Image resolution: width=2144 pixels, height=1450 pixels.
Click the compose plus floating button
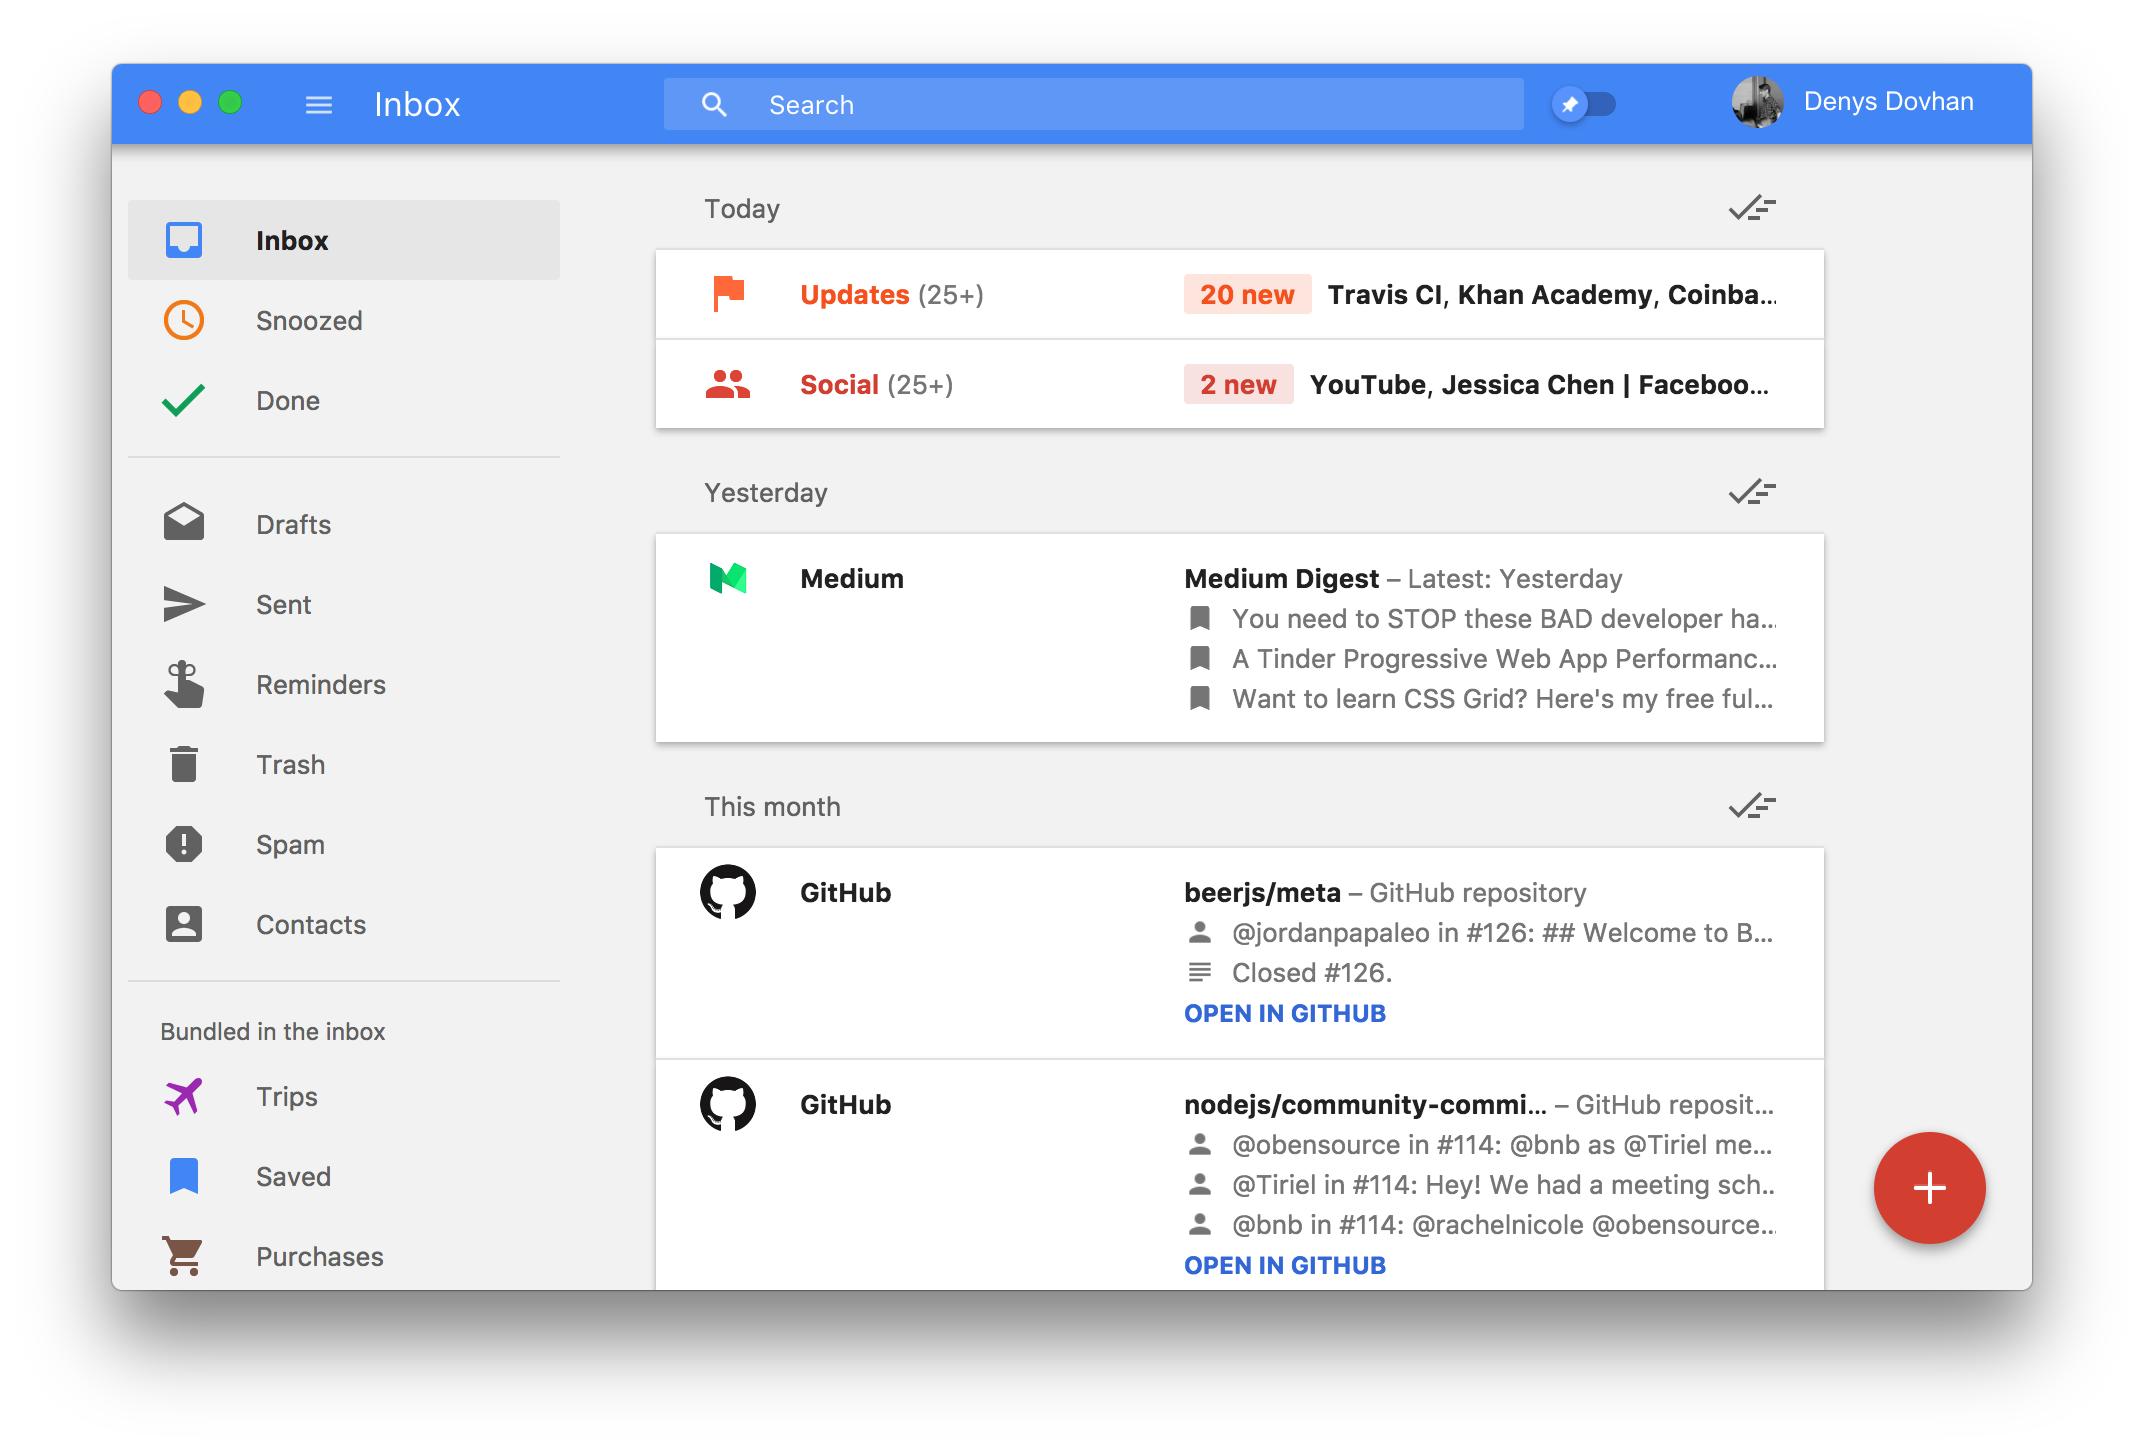click(1929, 1187)
